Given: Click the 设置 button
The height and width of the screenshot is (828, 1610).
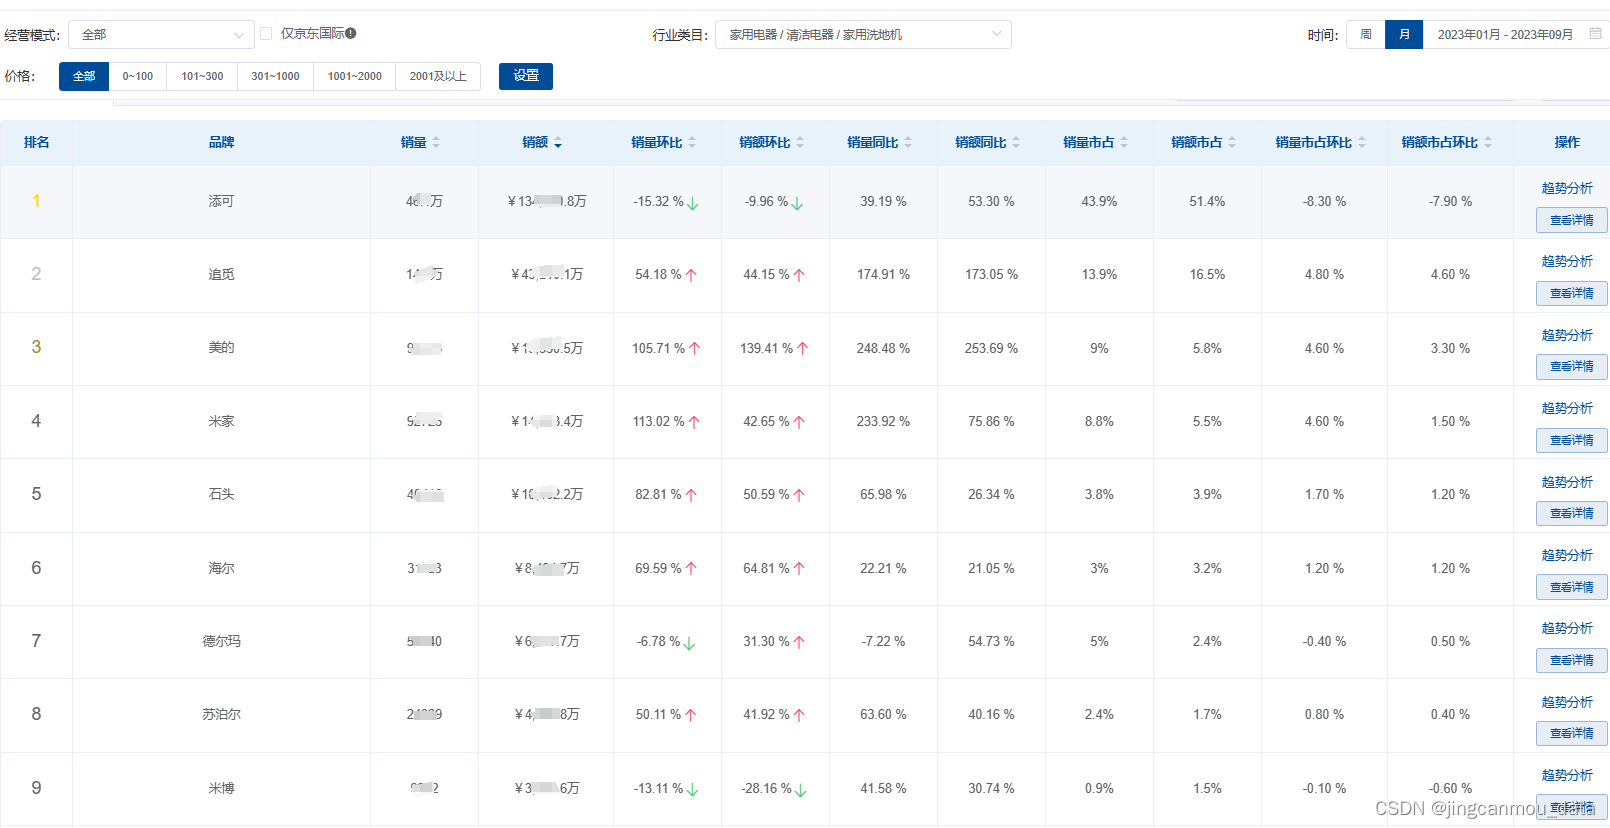Looking at the screenshot, I should [526, 76].
